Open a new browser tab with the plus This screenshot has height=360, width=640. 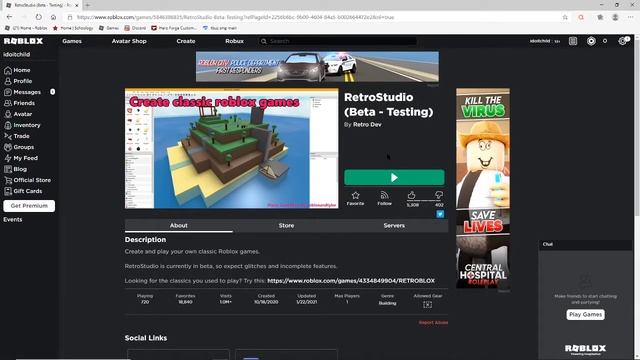(x=87, y=5)
